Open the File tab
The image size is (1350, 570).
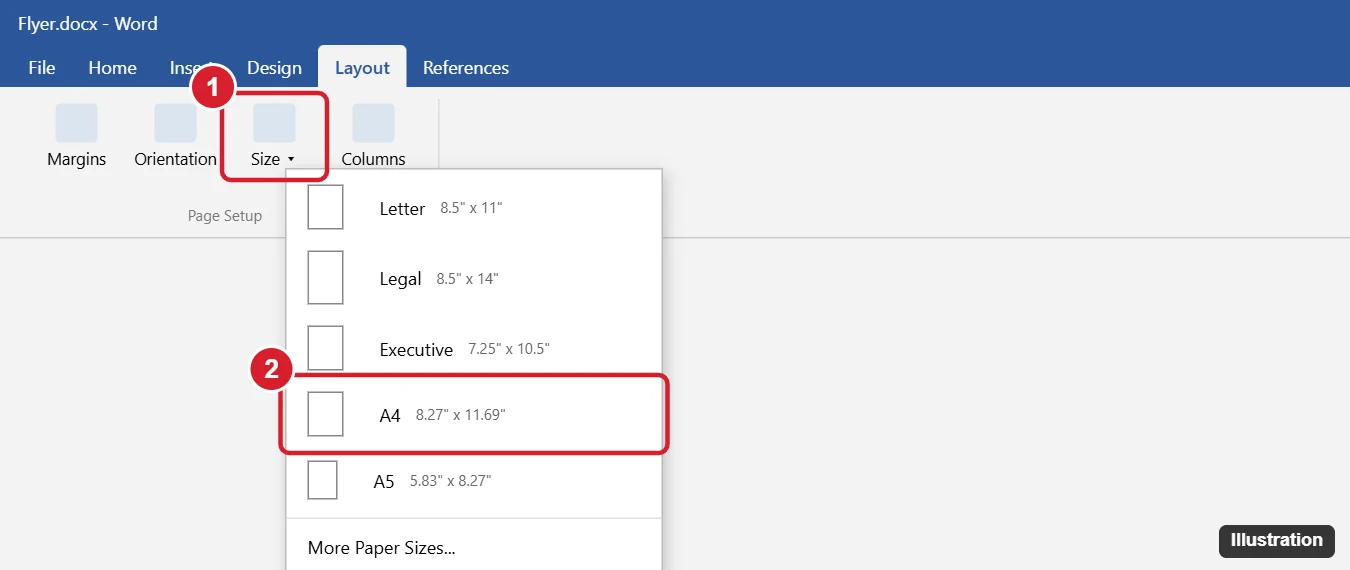[x=42, y=68]
